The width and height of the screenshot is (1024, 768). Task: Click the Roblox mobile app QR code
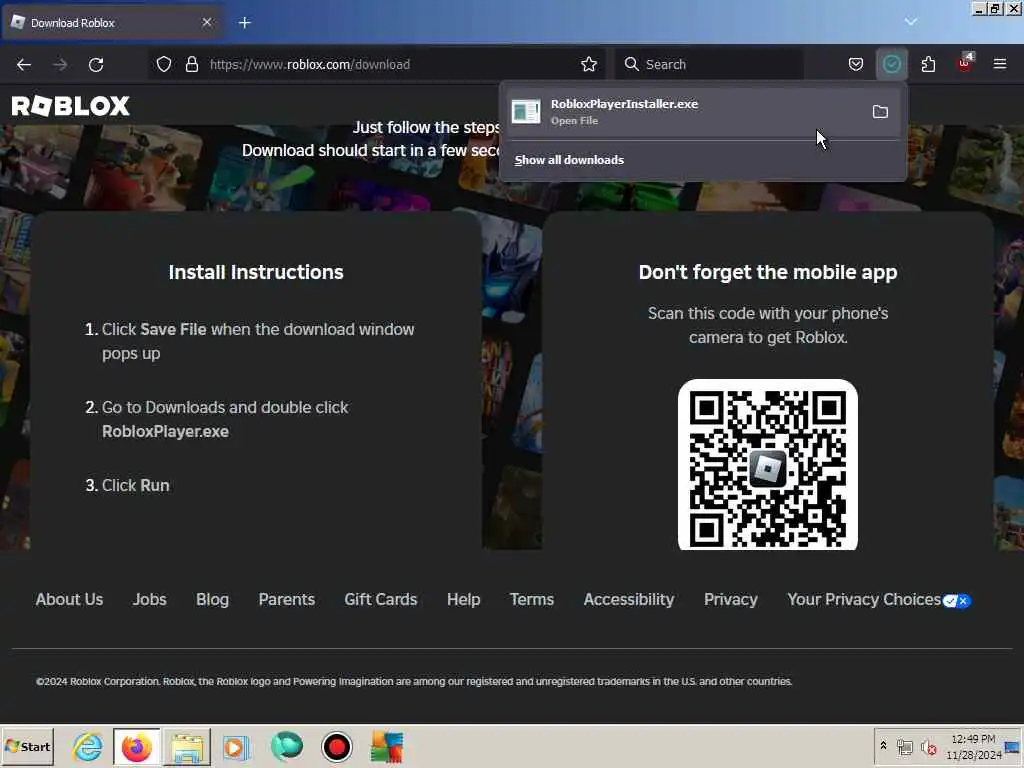(x=767, y=465)
